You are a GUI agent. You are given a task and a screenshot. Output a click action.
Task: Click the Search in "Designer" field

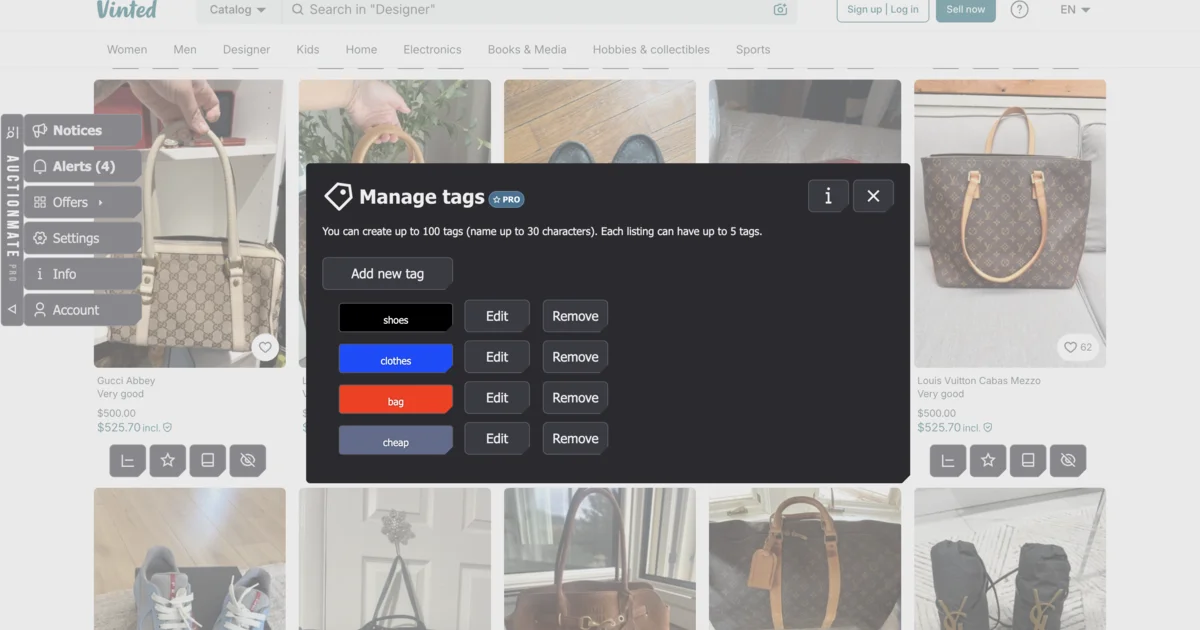[538, 10]
